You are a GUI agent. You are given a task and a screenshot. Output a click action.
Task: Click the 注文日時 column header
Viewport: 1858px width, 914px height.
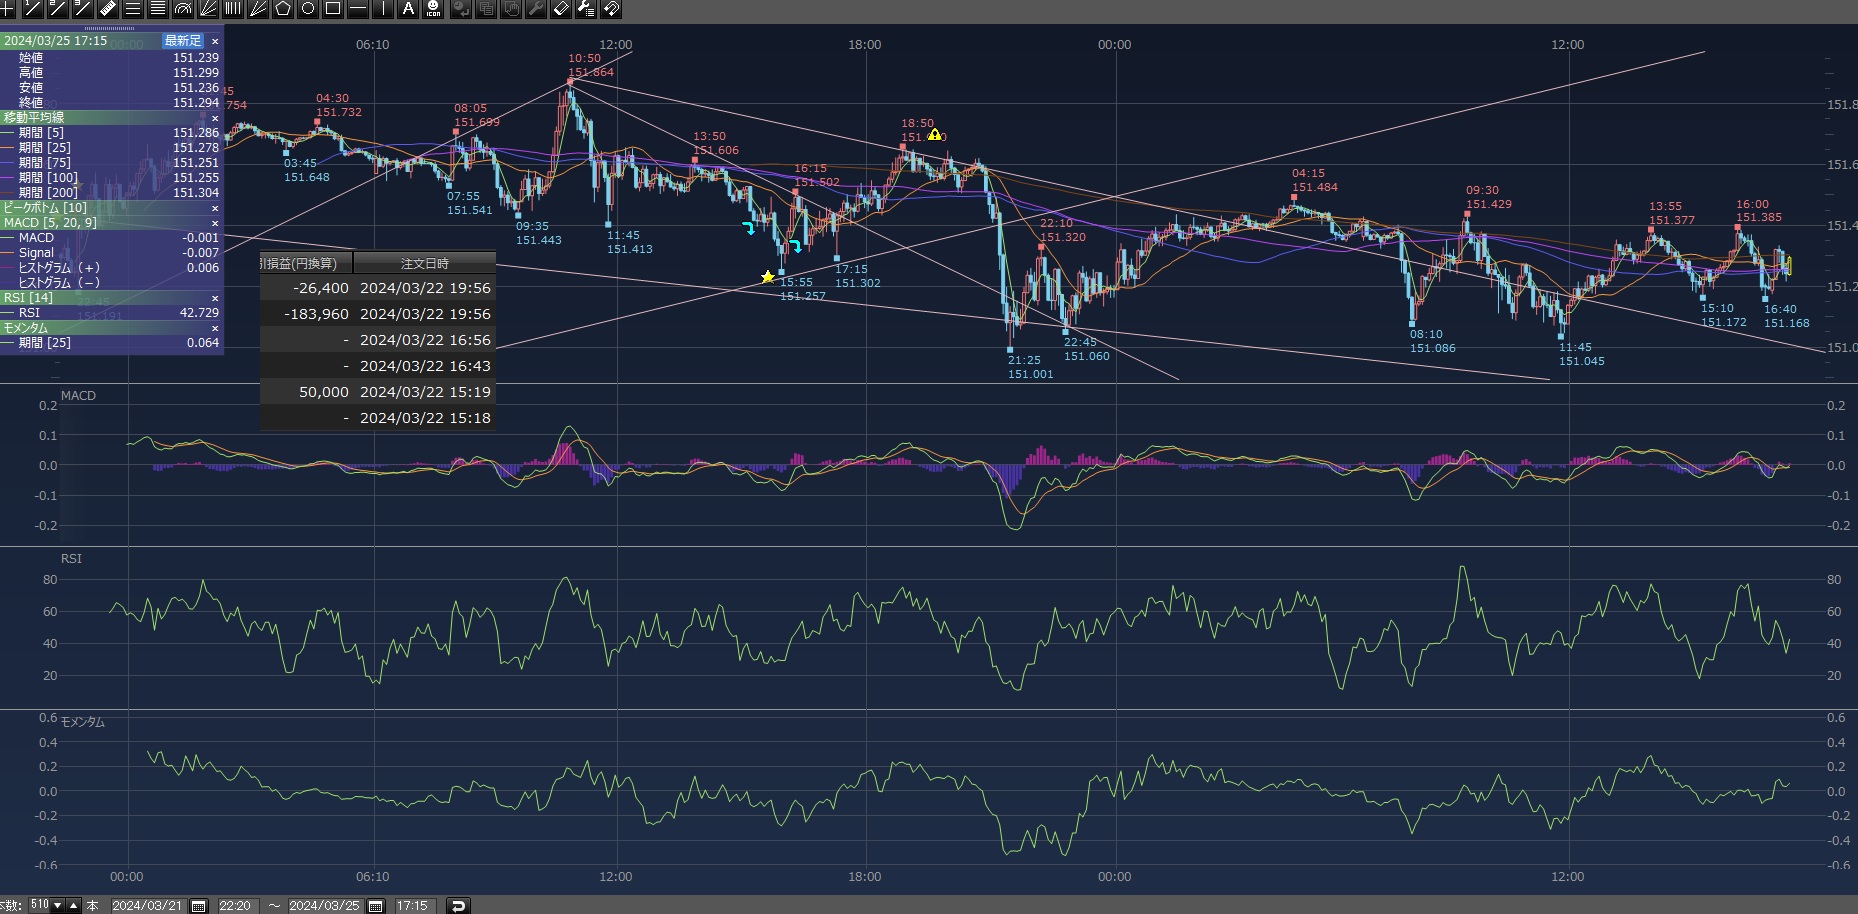424,263
